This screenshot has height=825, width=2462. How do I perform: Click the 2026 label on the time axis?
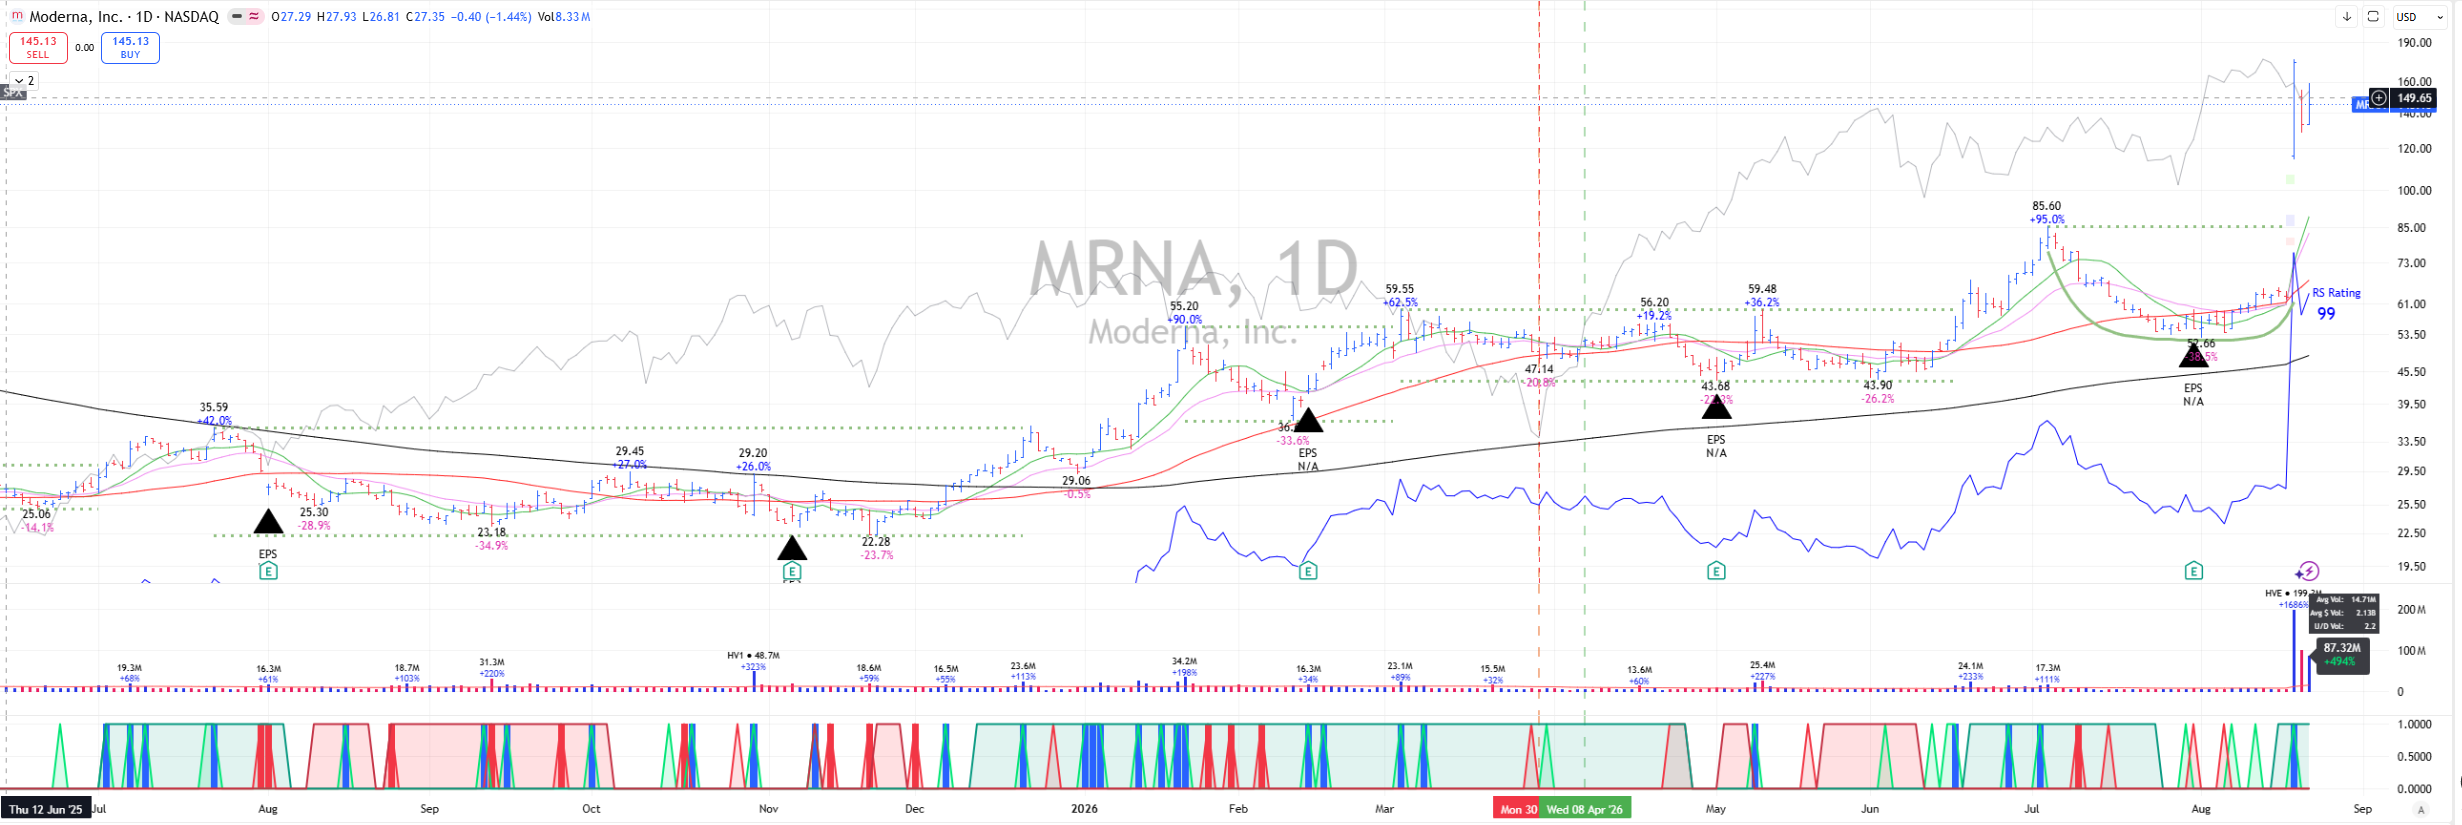click(1084, 809)
